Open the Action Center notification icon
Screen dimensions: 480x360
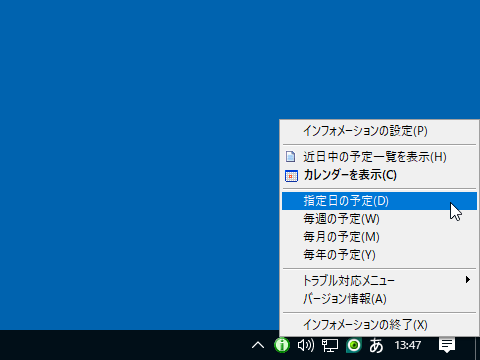pyautogui.click(x=447, y=345)
